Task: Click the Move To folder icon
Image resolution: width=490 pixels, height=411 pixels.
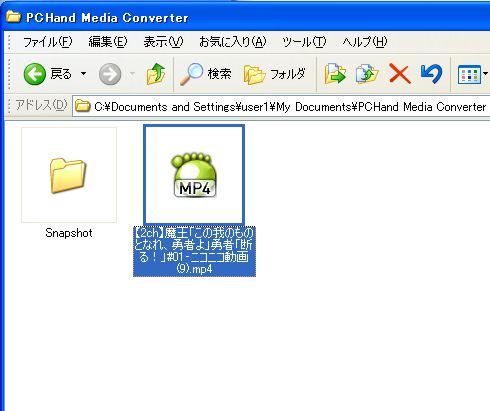Action: tap(335, 74)
